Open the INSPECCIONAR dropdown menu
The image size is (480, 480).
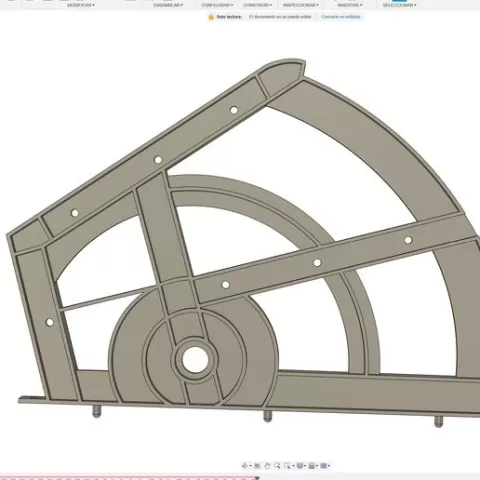click(301, 5)
